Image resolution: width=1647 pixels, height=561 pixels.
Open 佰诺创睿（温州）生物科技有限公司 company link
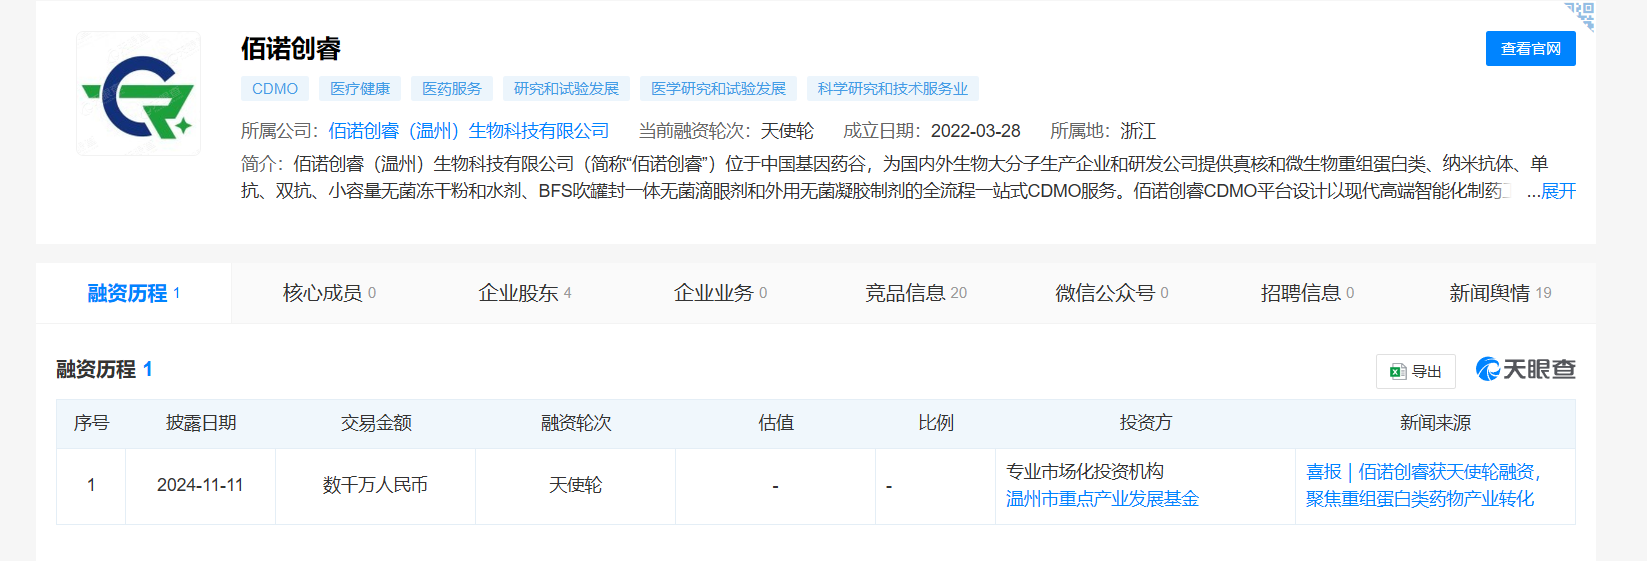click(468, 131)
